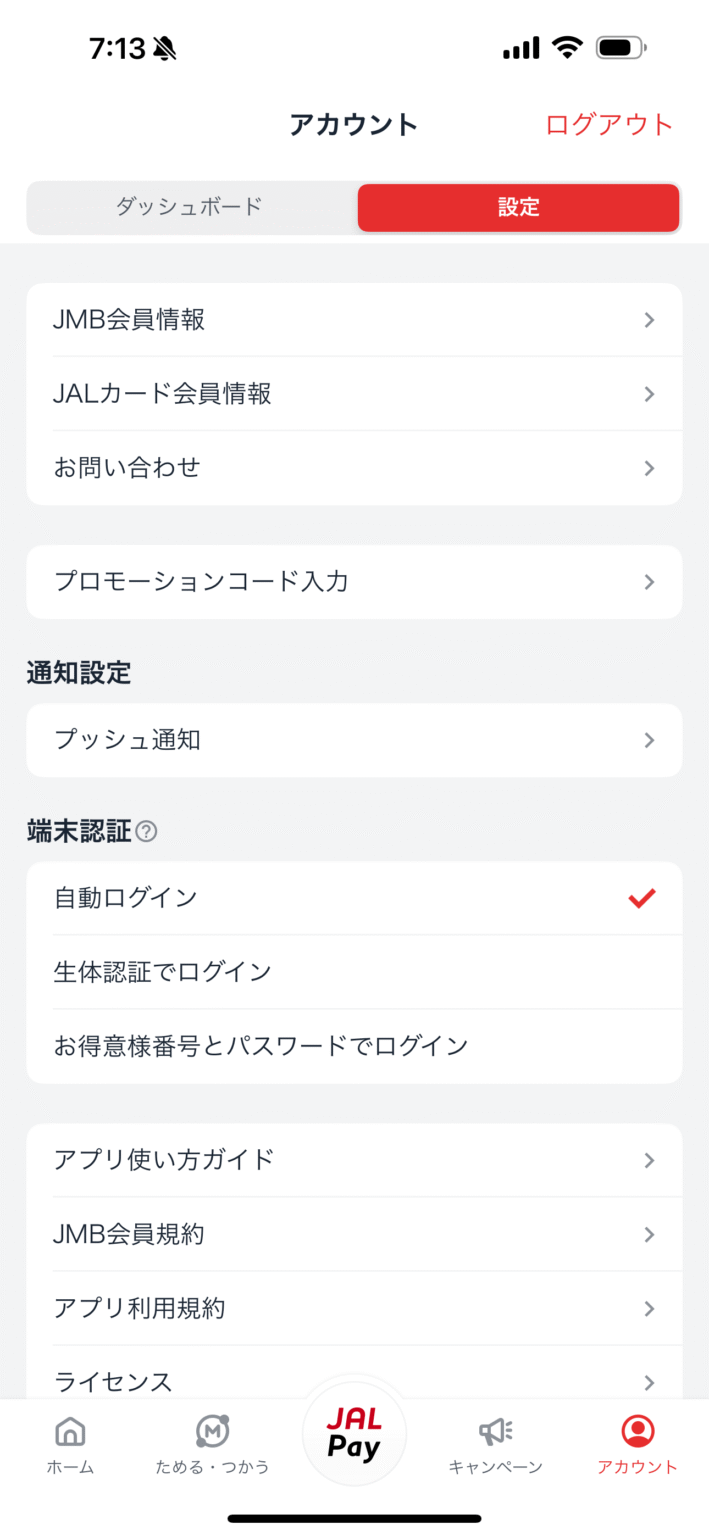
Task: Tap the battery indicator in the status bar
Action: coord(620,46)
